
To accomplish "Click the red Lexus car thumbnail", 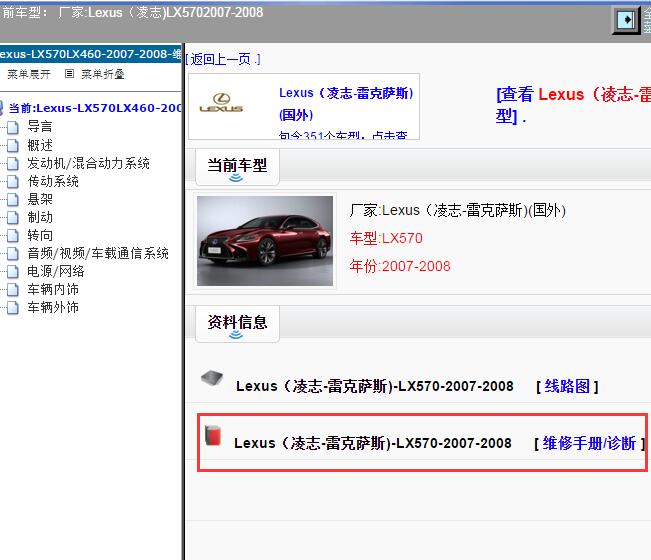I will click(x=265, y=241).
